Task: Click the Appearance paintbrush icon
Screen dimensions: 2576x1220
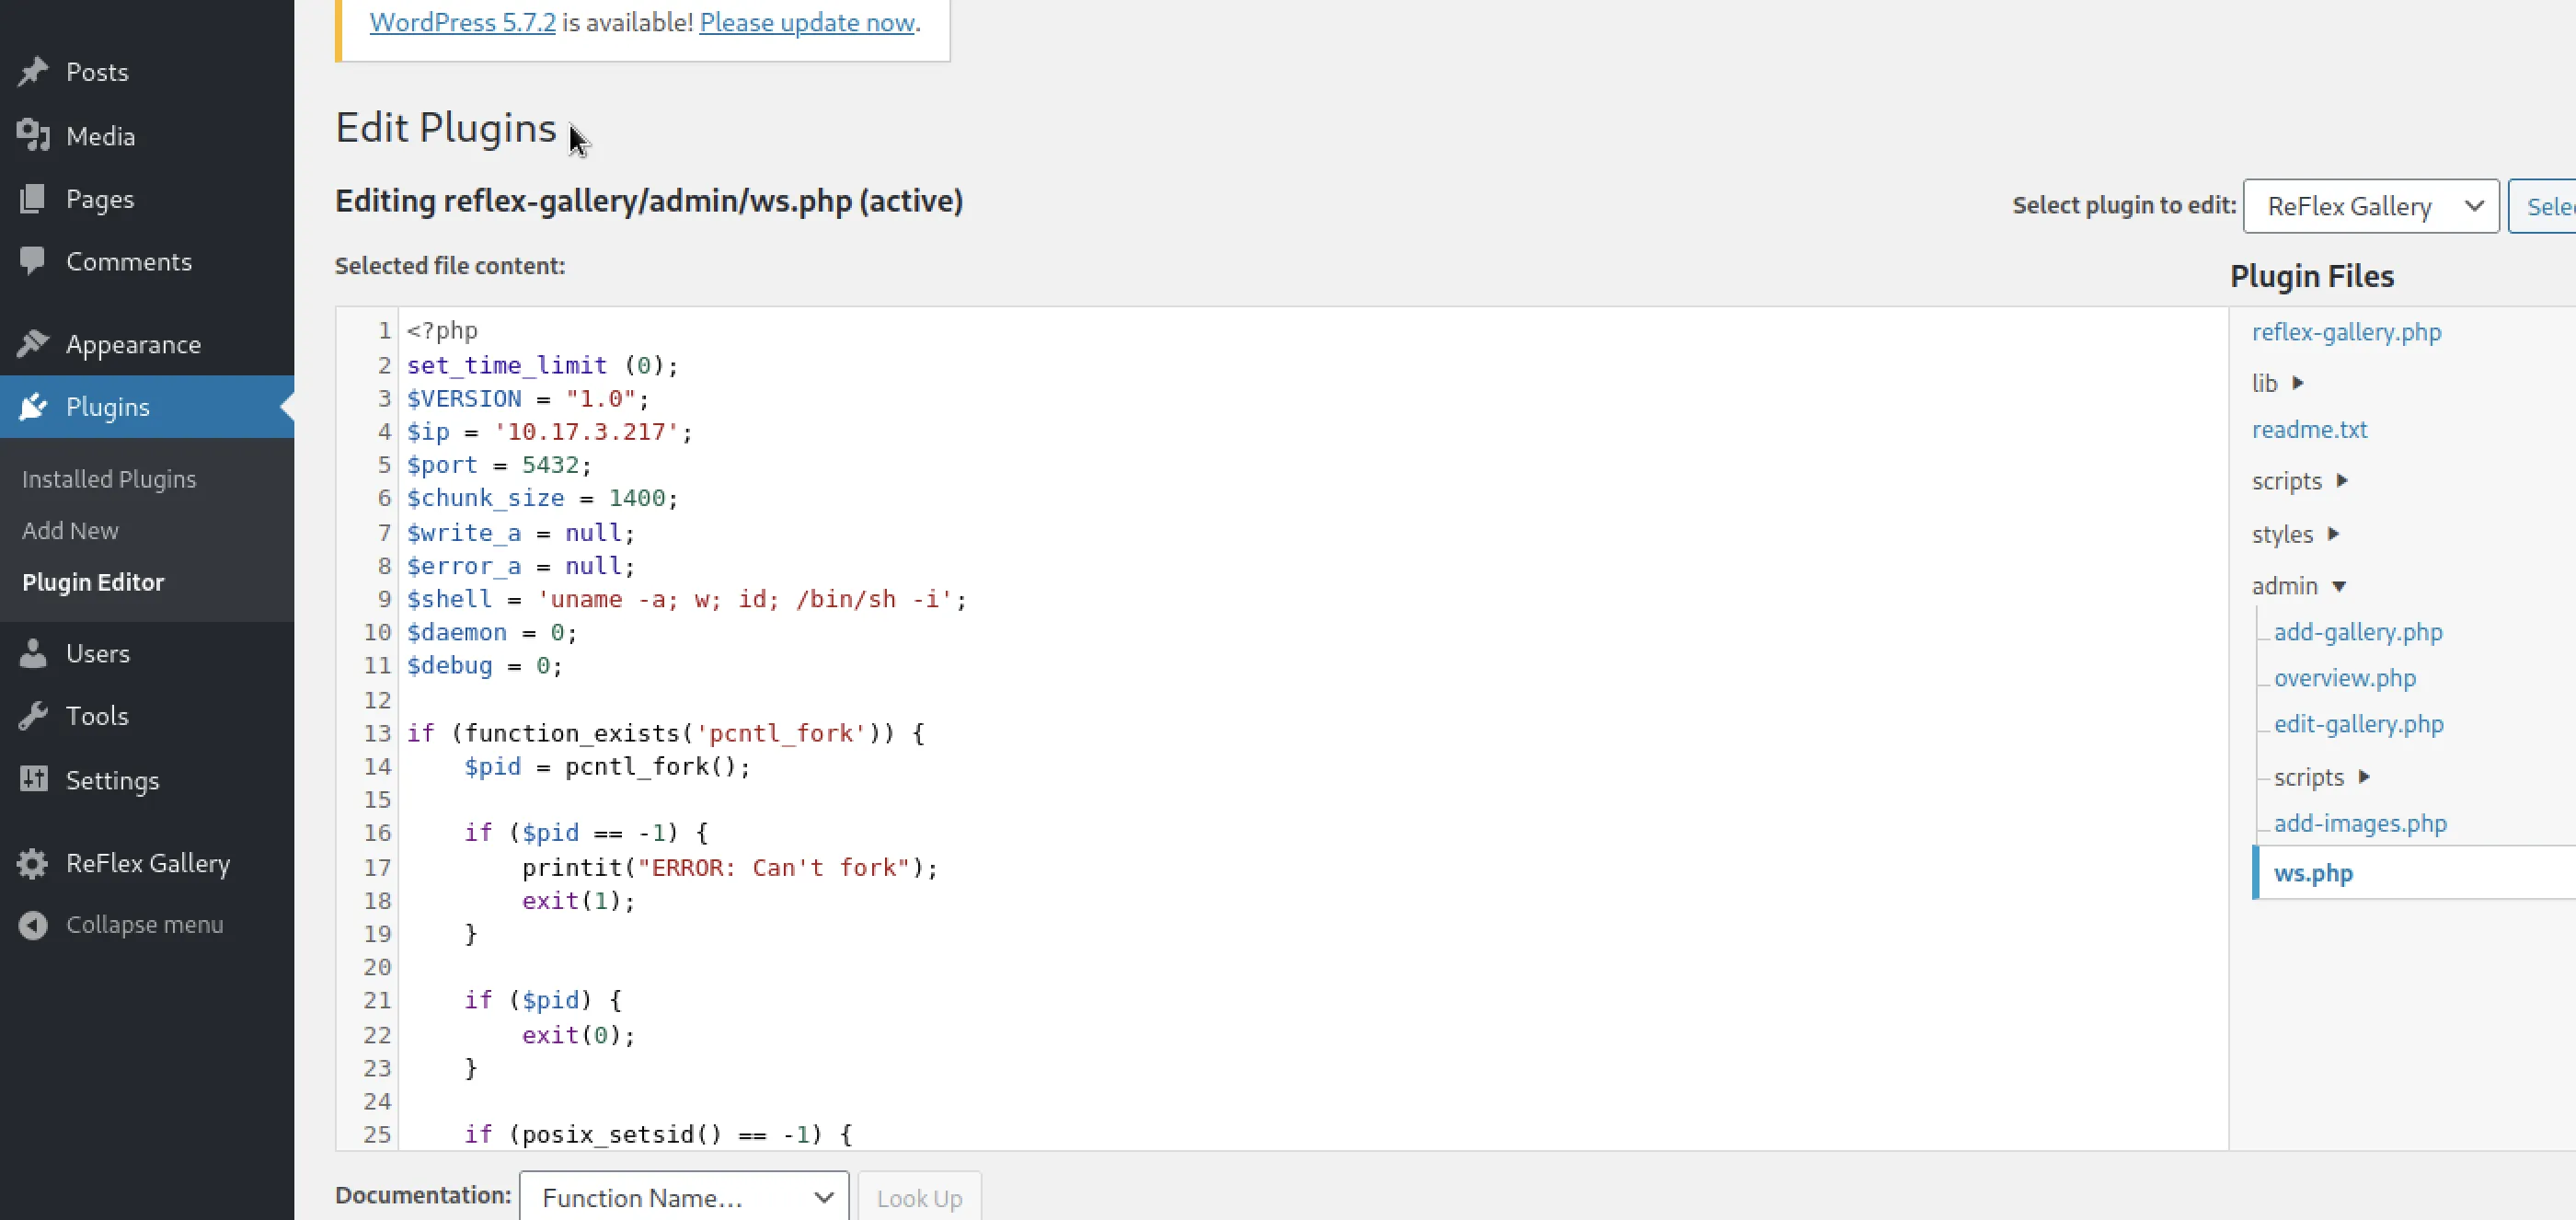Action: click(33, 344)
